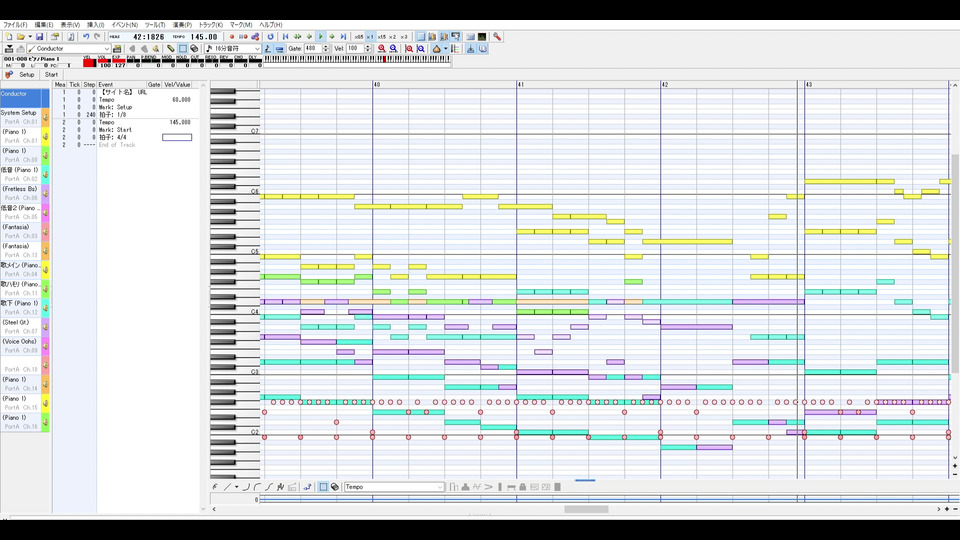Zoom out horizontally with blue magnifier
This screenshot has height=540, width=960.
(393, 48)
